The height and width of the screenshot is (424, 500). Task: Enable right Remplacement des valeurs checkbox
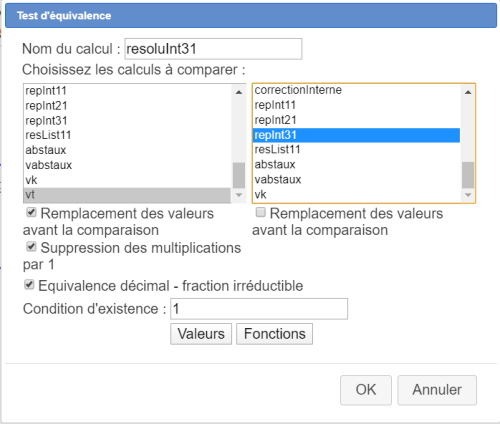[x=260, y=212]
